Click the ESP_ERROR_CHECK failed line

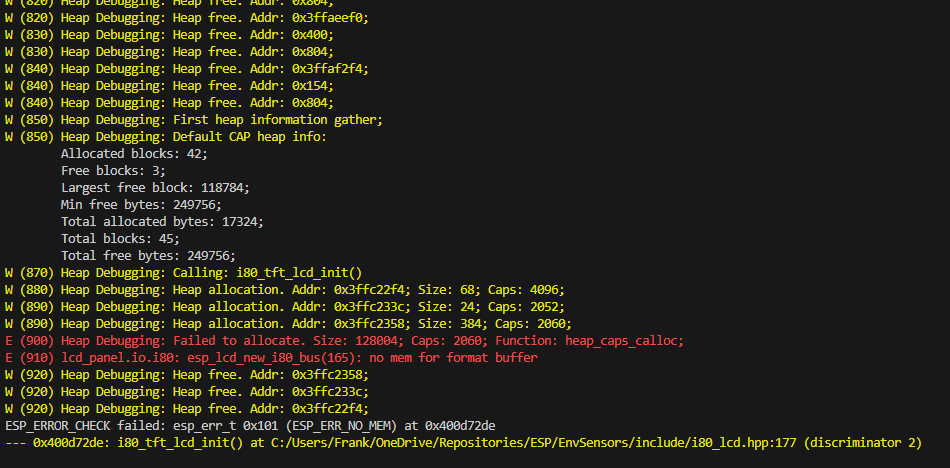(250, 426)
